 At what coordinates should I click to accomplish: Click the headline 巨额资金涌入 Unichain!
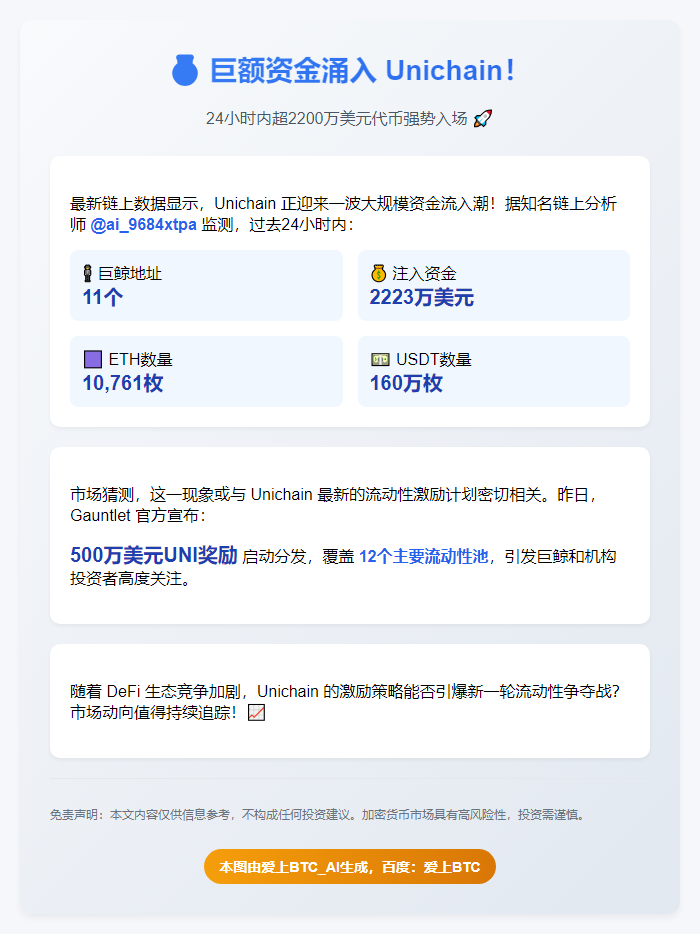coord(362,70)
